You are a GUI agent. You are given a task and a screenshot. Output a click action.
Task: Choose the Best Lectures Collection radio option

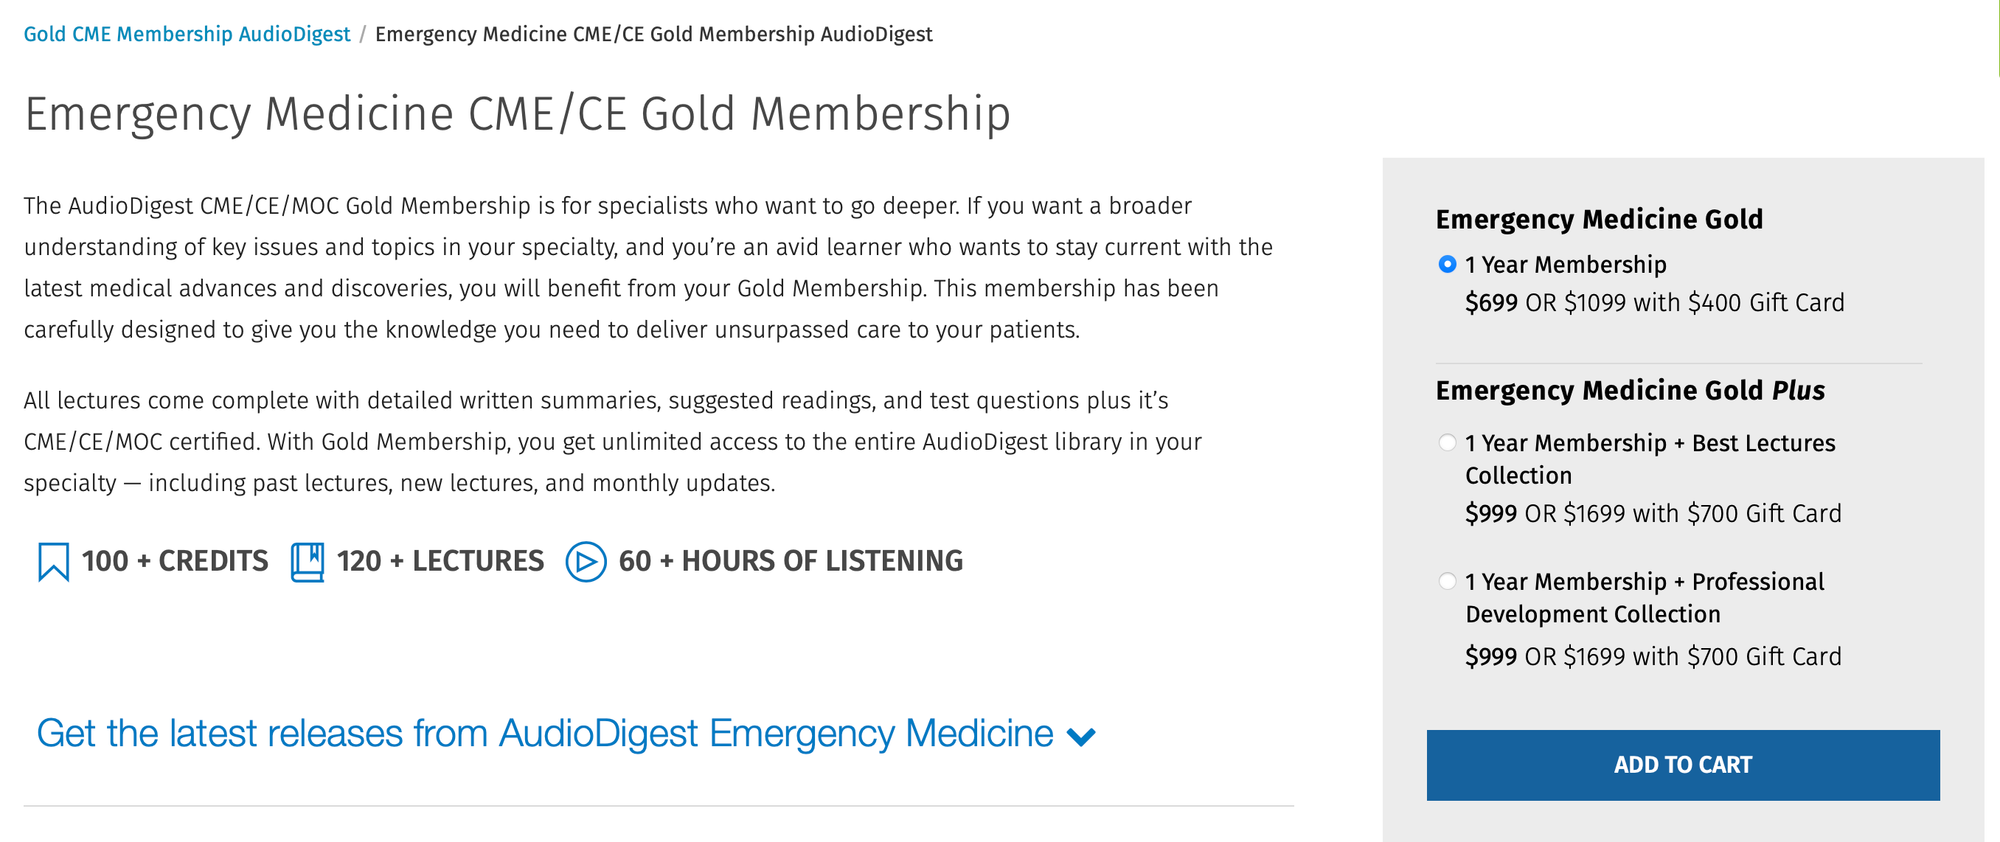(x=1447, y=443)
